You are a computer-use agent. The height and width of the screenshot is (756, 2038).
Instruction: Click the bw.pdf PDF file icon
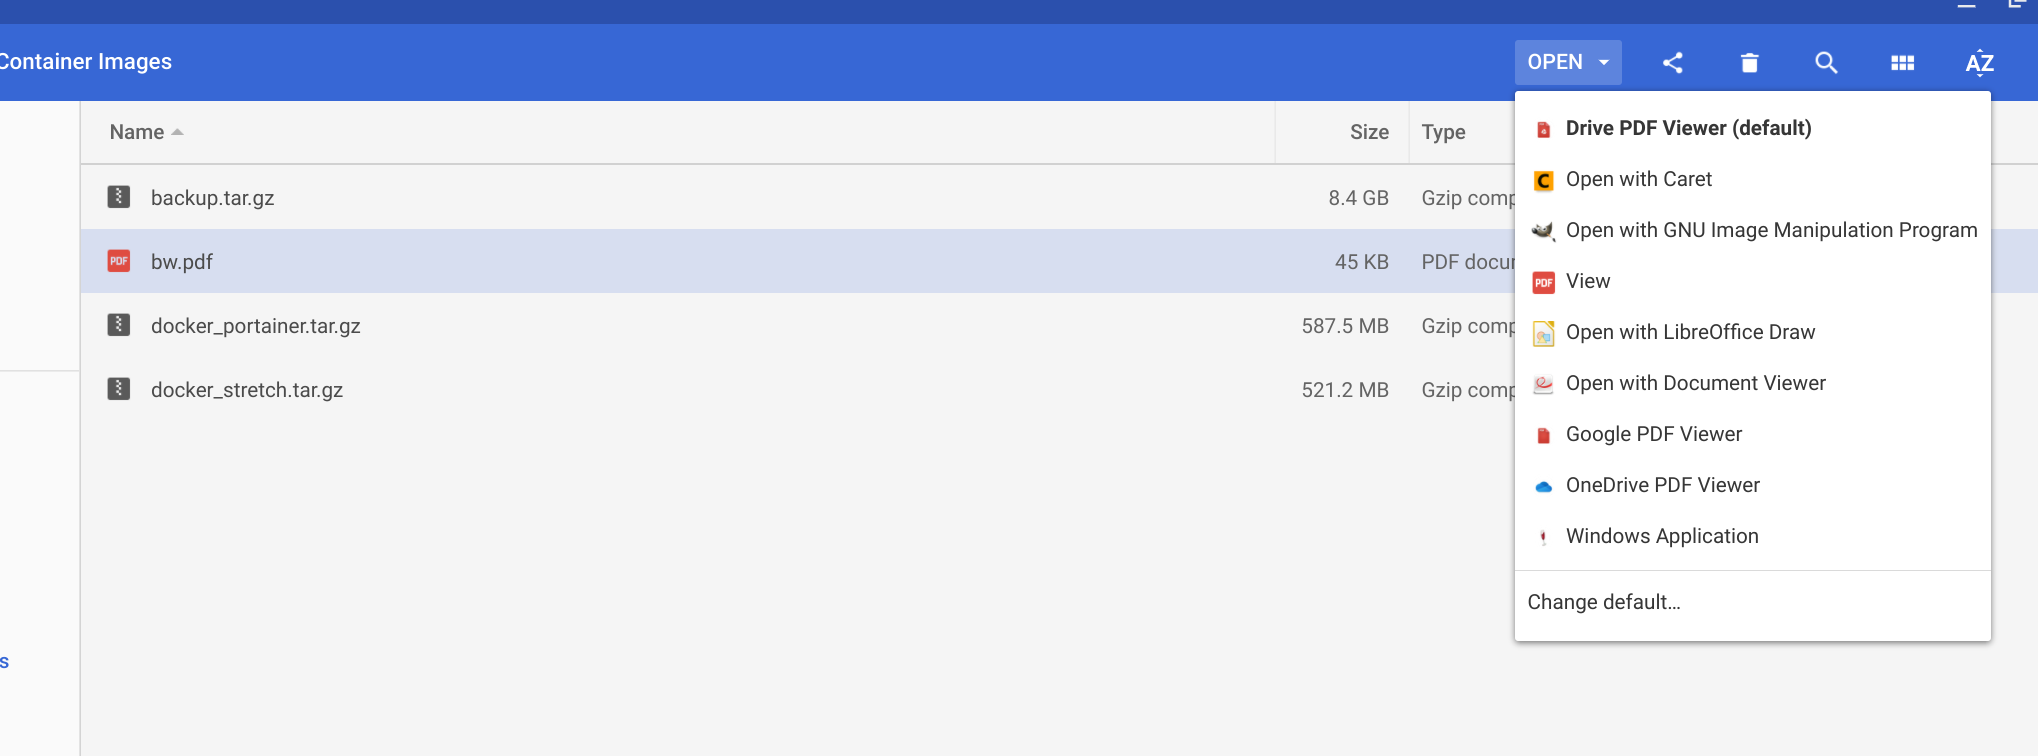pyautogui.click(x=119, y=261)
